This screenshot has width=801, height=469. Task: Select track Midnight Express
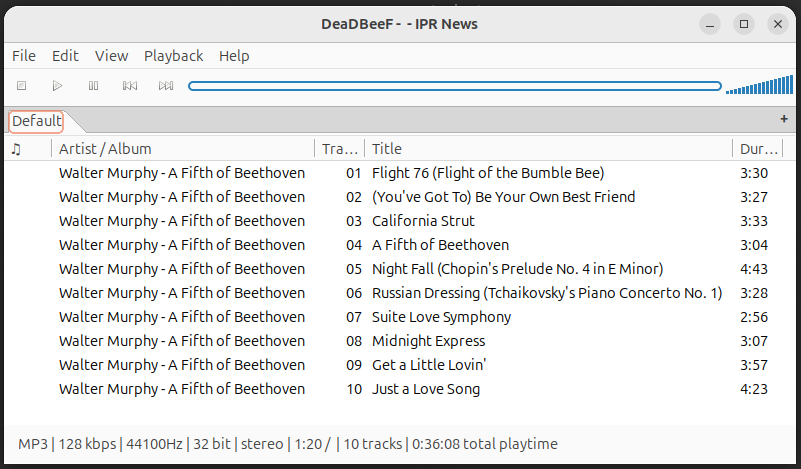tap(429, 341)
